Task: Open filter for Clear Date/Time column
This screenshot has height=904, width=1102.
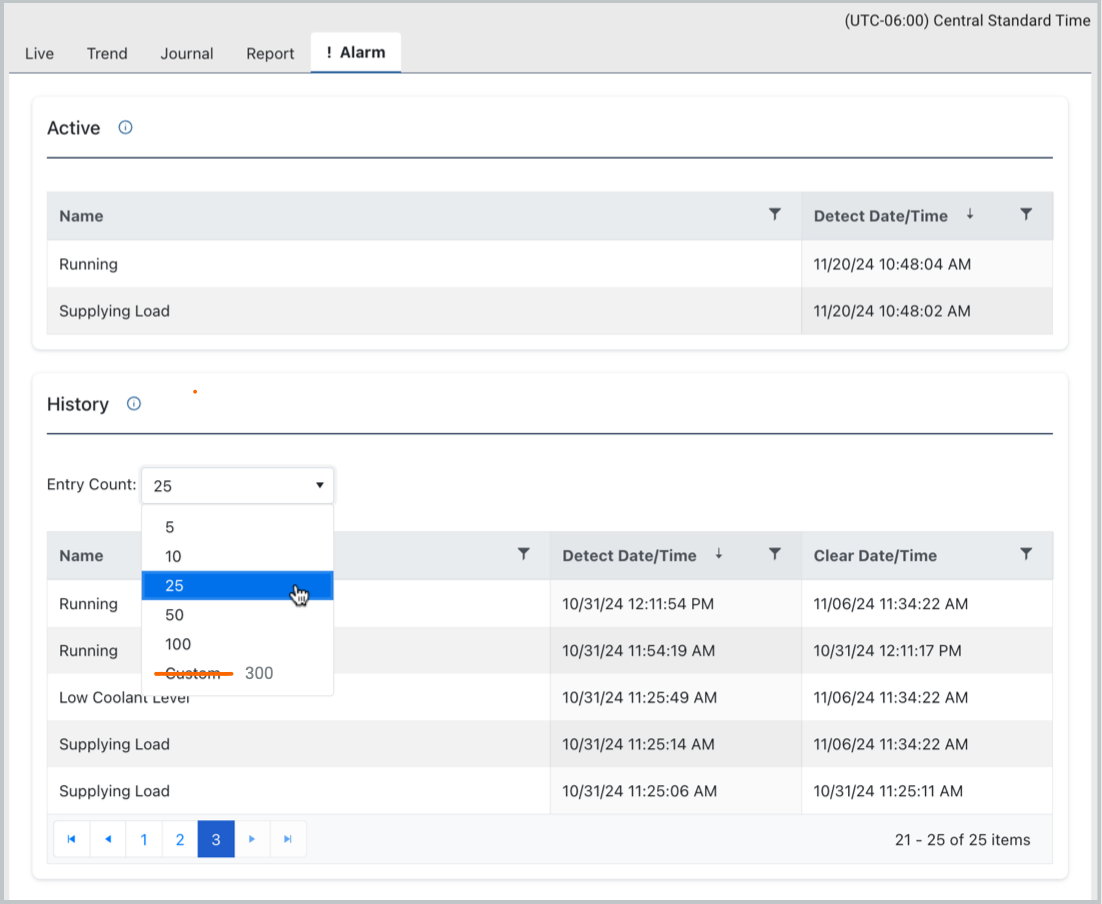Action: click(1025, 554)
